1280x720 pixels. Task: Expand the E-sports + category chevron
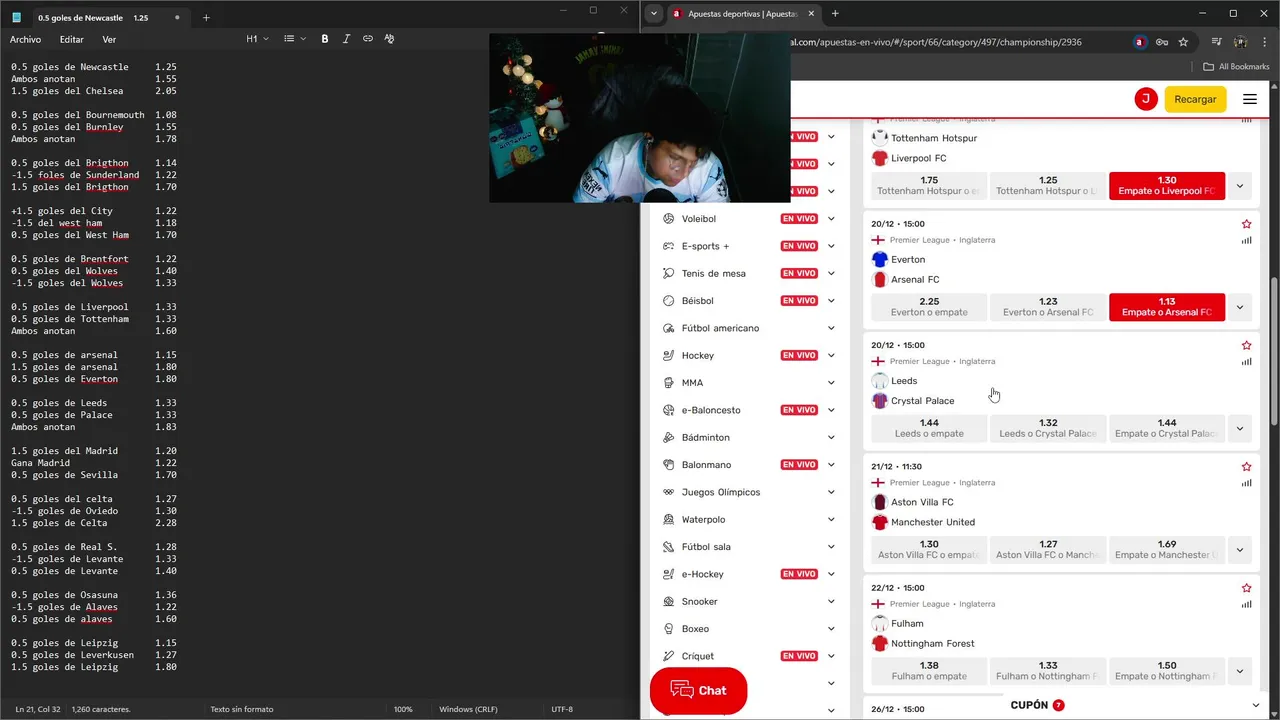[831, 246]
